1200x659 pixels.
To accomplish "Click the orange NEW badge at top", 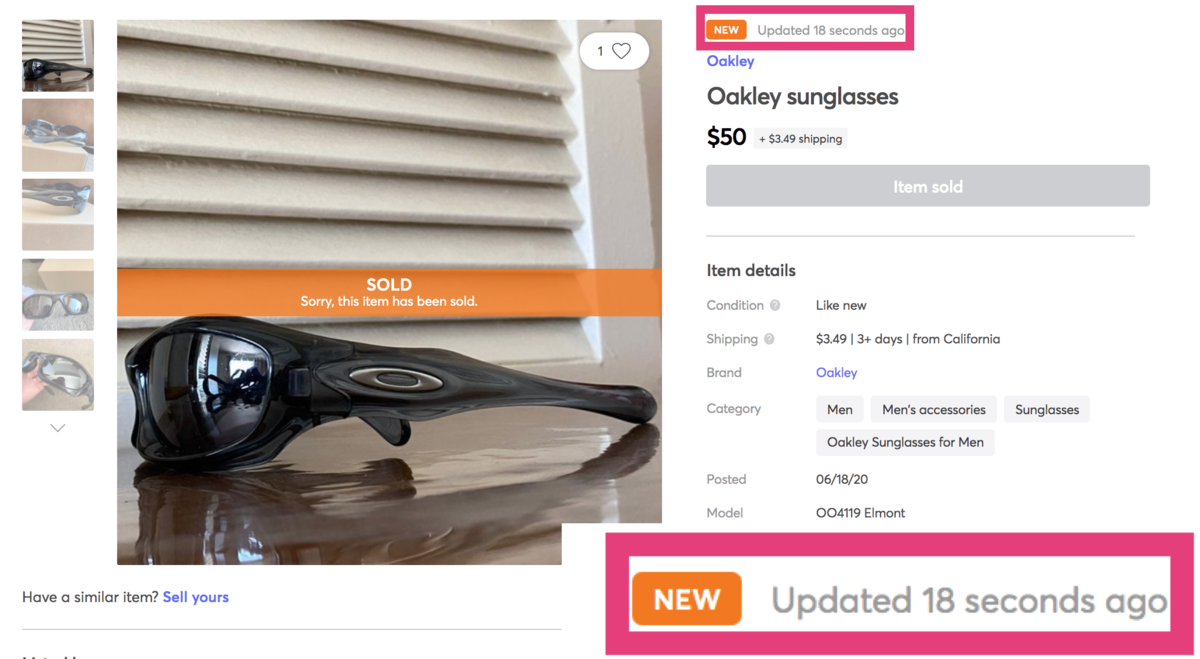I will (x=726, y=30).
